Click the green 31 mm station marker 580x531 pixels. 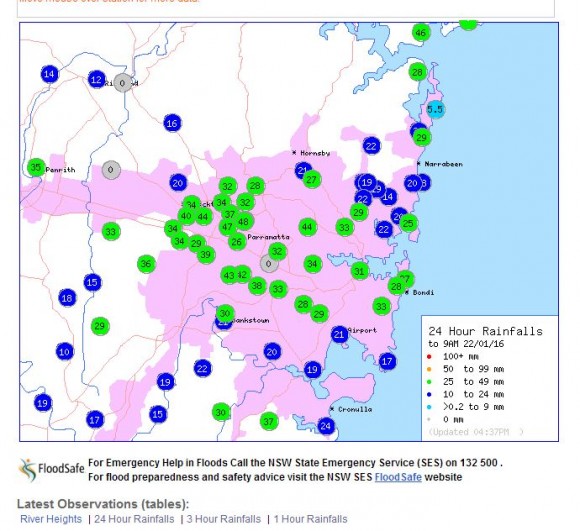point(360,271)
